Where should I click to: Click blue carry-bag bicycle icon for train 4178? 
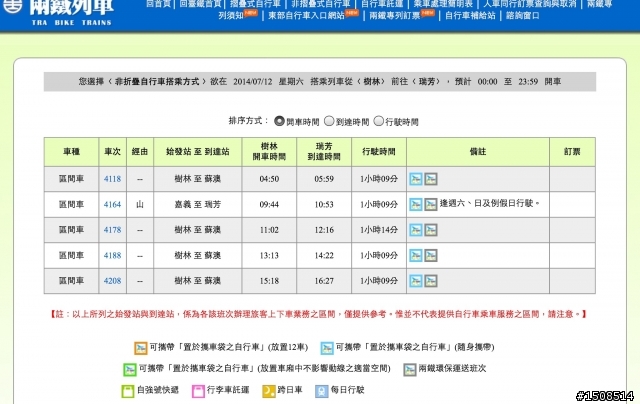coord(416,230)
